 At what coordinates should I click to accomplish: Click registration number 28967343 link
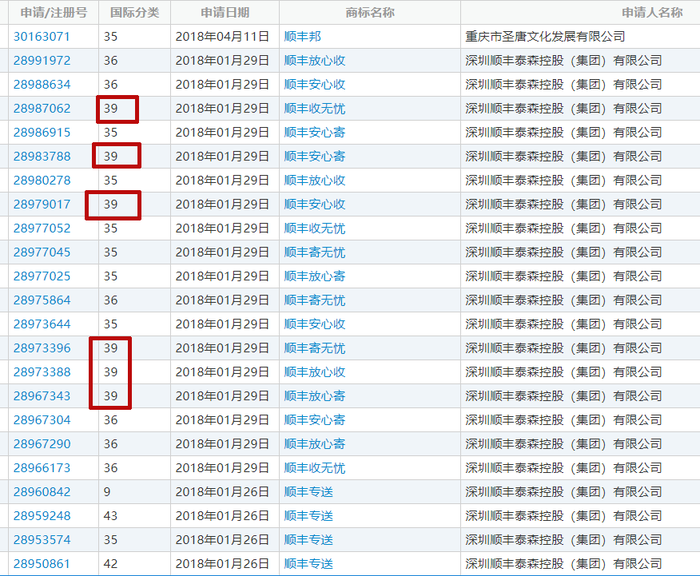(42, 397)
